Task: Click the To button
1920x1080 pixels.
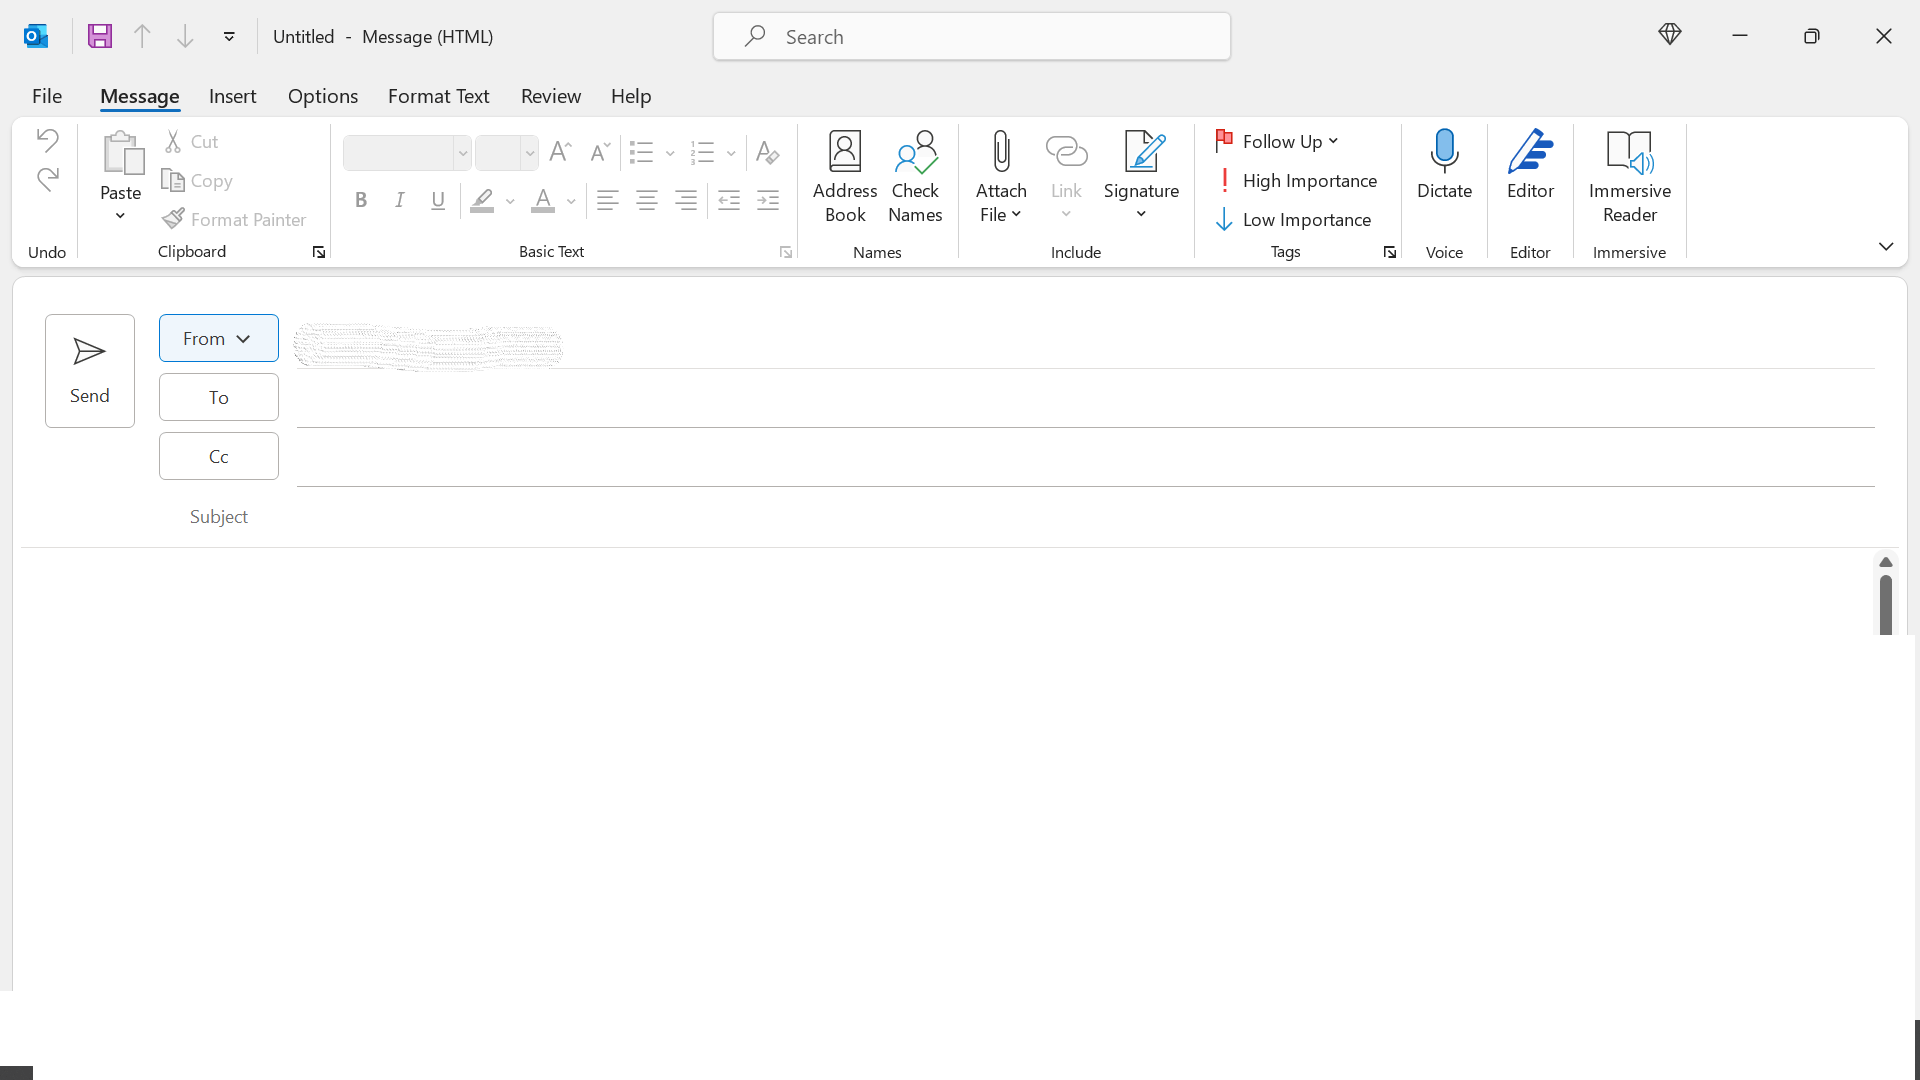Action: [218, 397]
